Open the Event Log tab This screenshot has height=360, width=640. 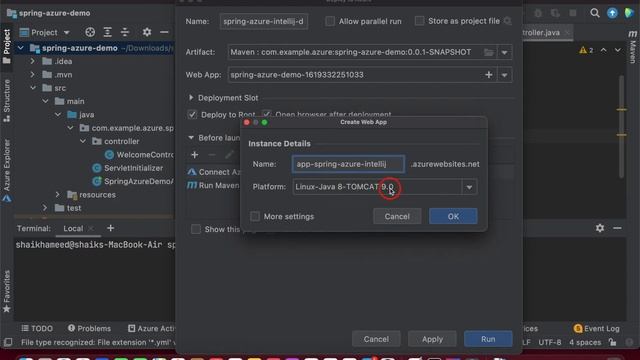click(597, 328)
